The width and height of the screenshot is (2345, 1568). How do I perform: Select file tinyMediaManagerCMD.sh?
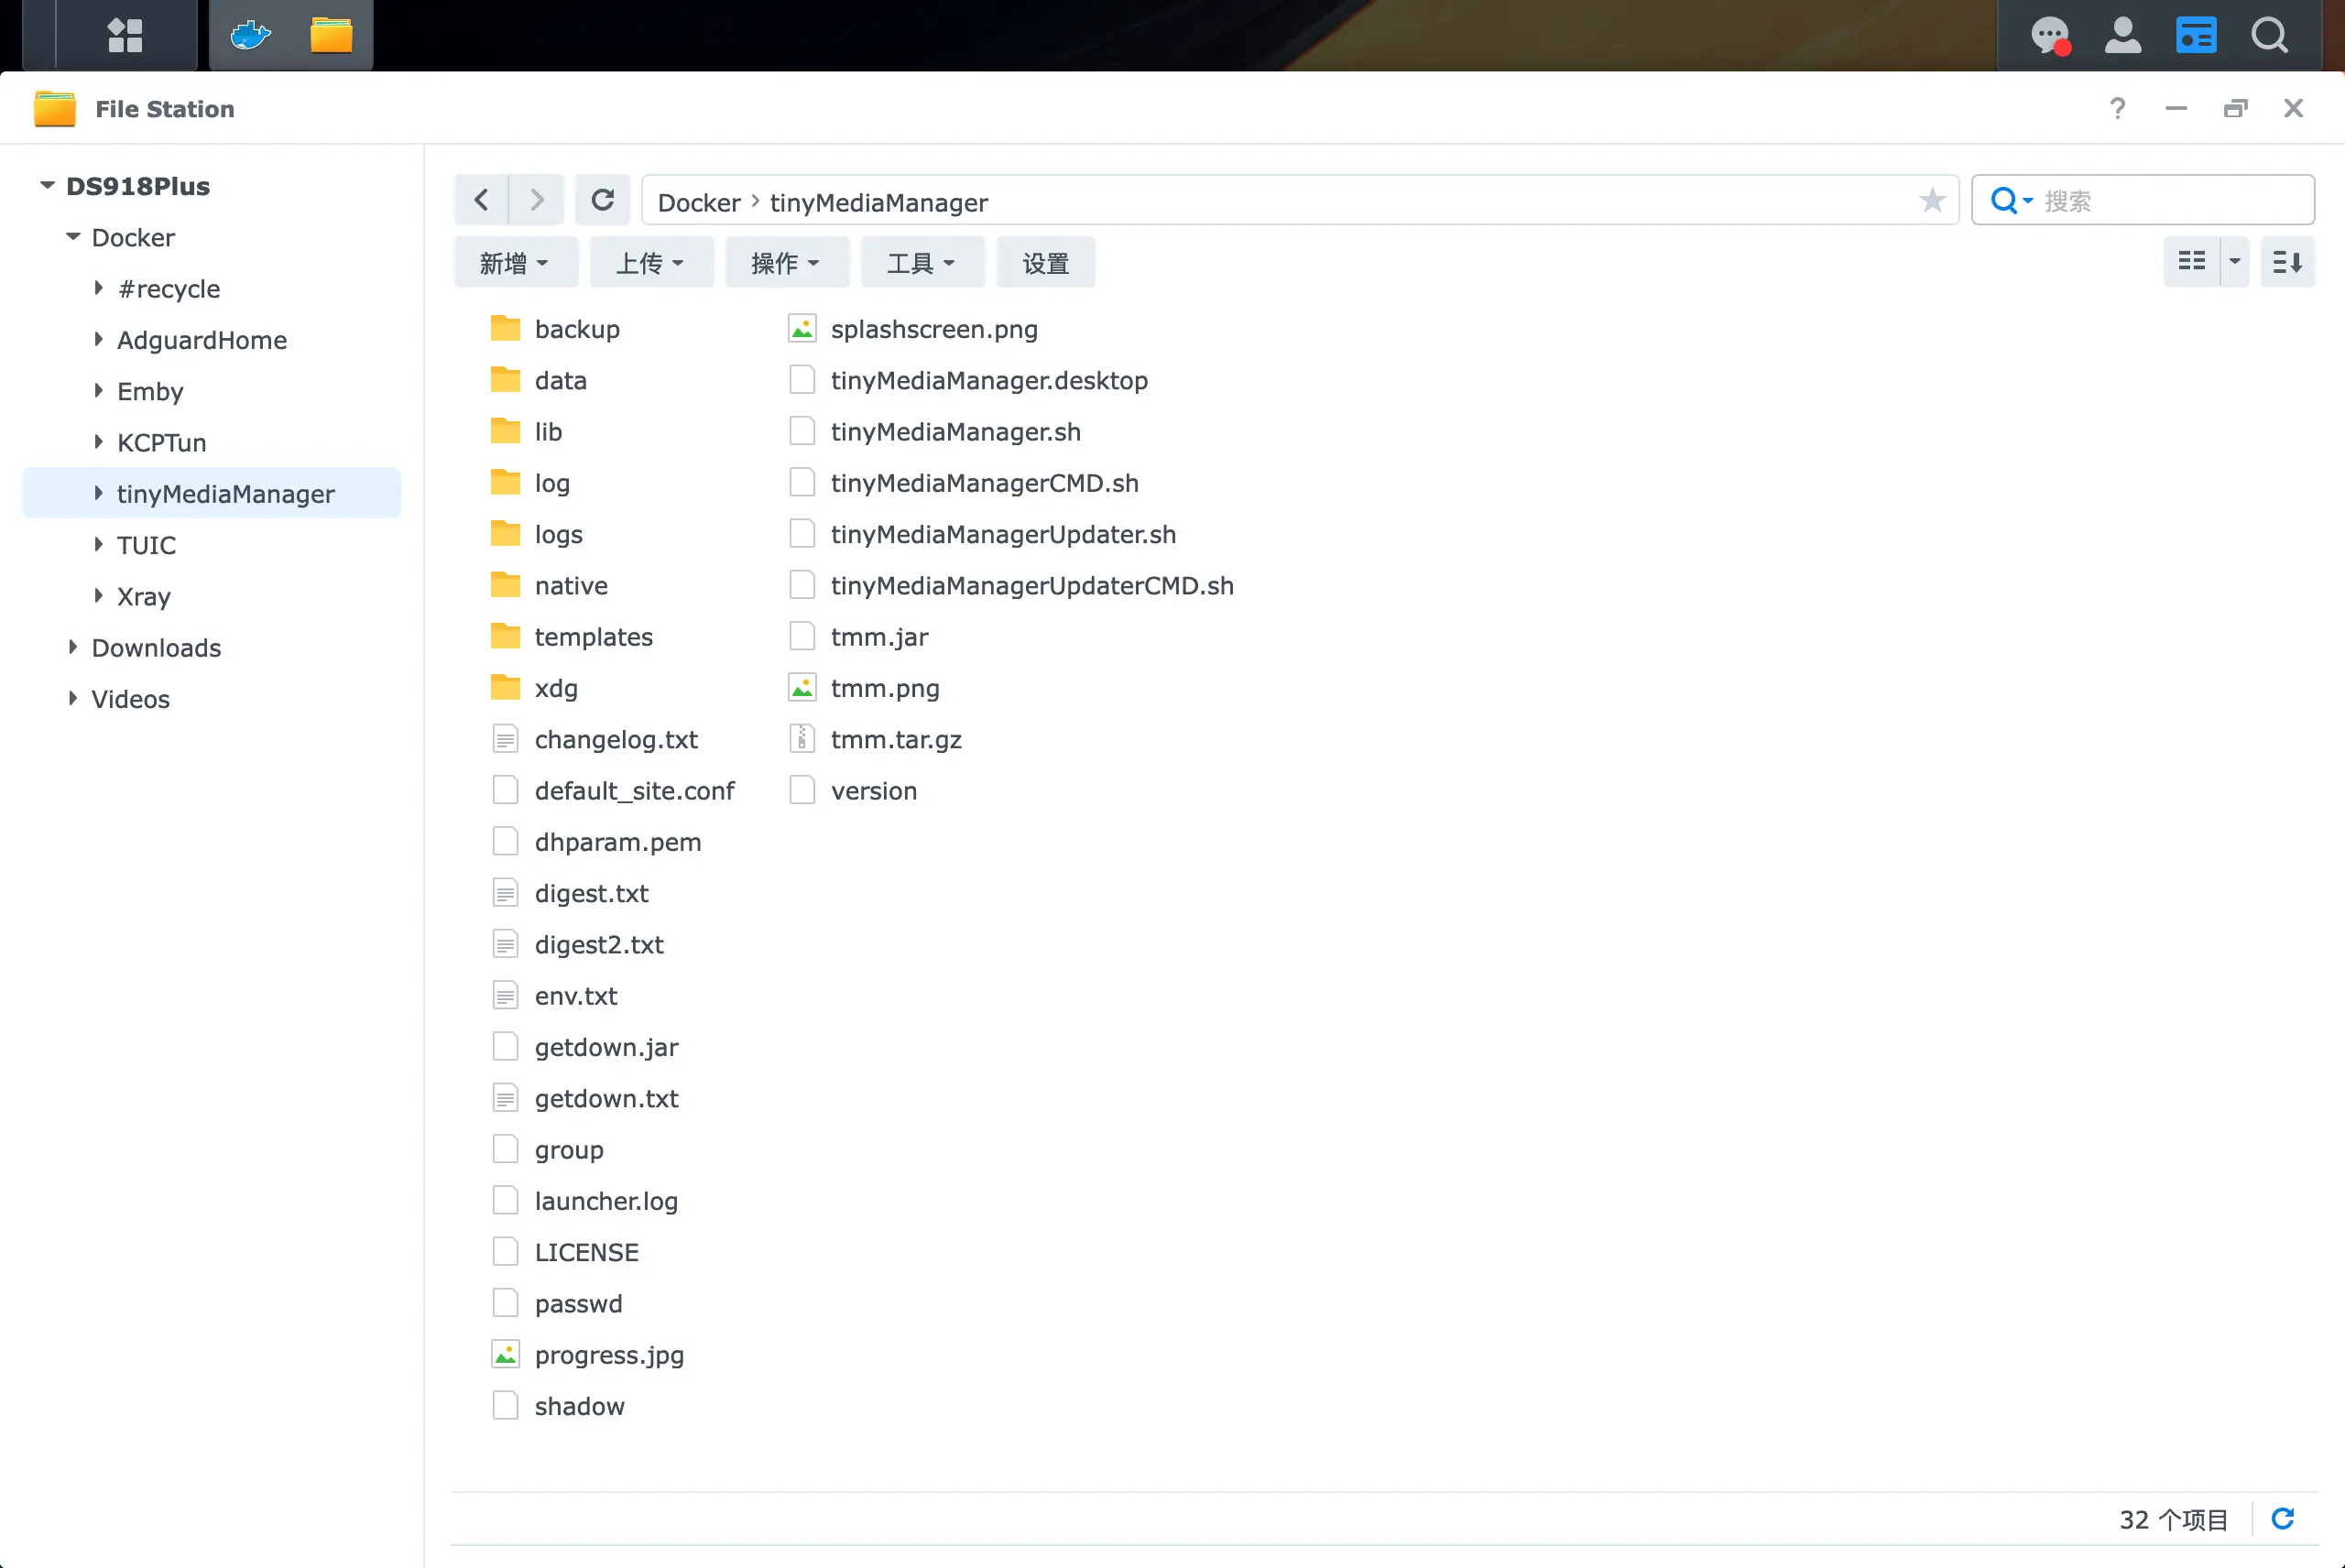pyautogui.click(x=984, y=483)
